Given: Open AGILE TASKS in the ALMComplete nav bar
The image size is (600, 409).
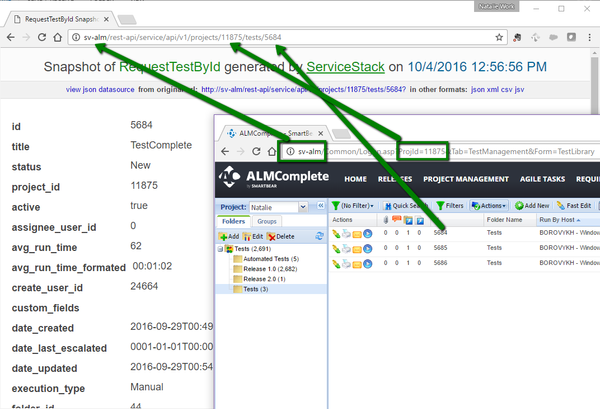Looking at the screenshot, I should pos(542,179).
